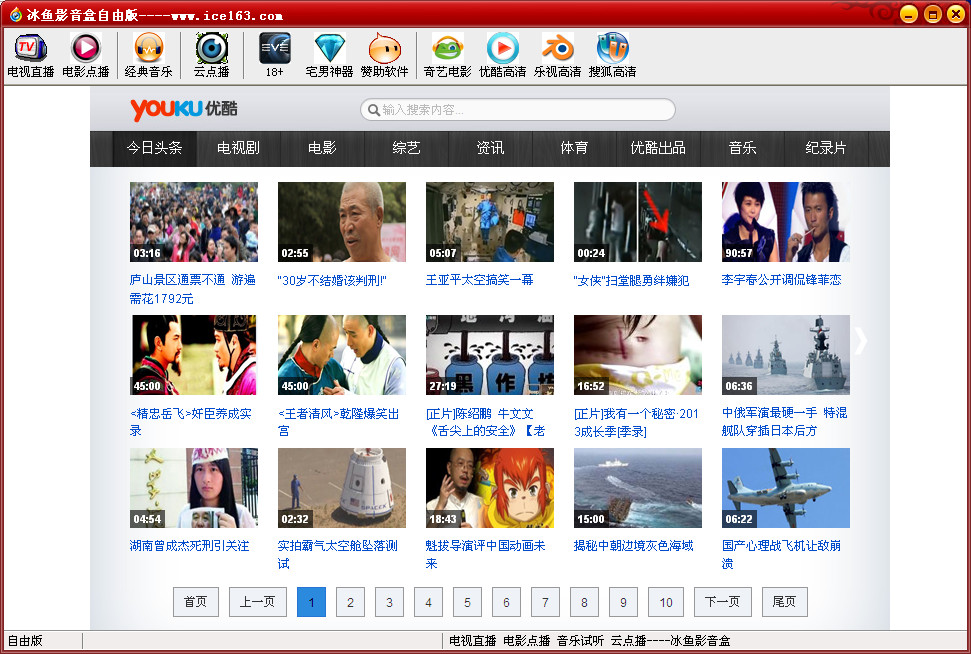Open the 湖南曾成杰 video thumbnail
The height and width of the screenshot is (654, 971).
[x=194, y=488]
